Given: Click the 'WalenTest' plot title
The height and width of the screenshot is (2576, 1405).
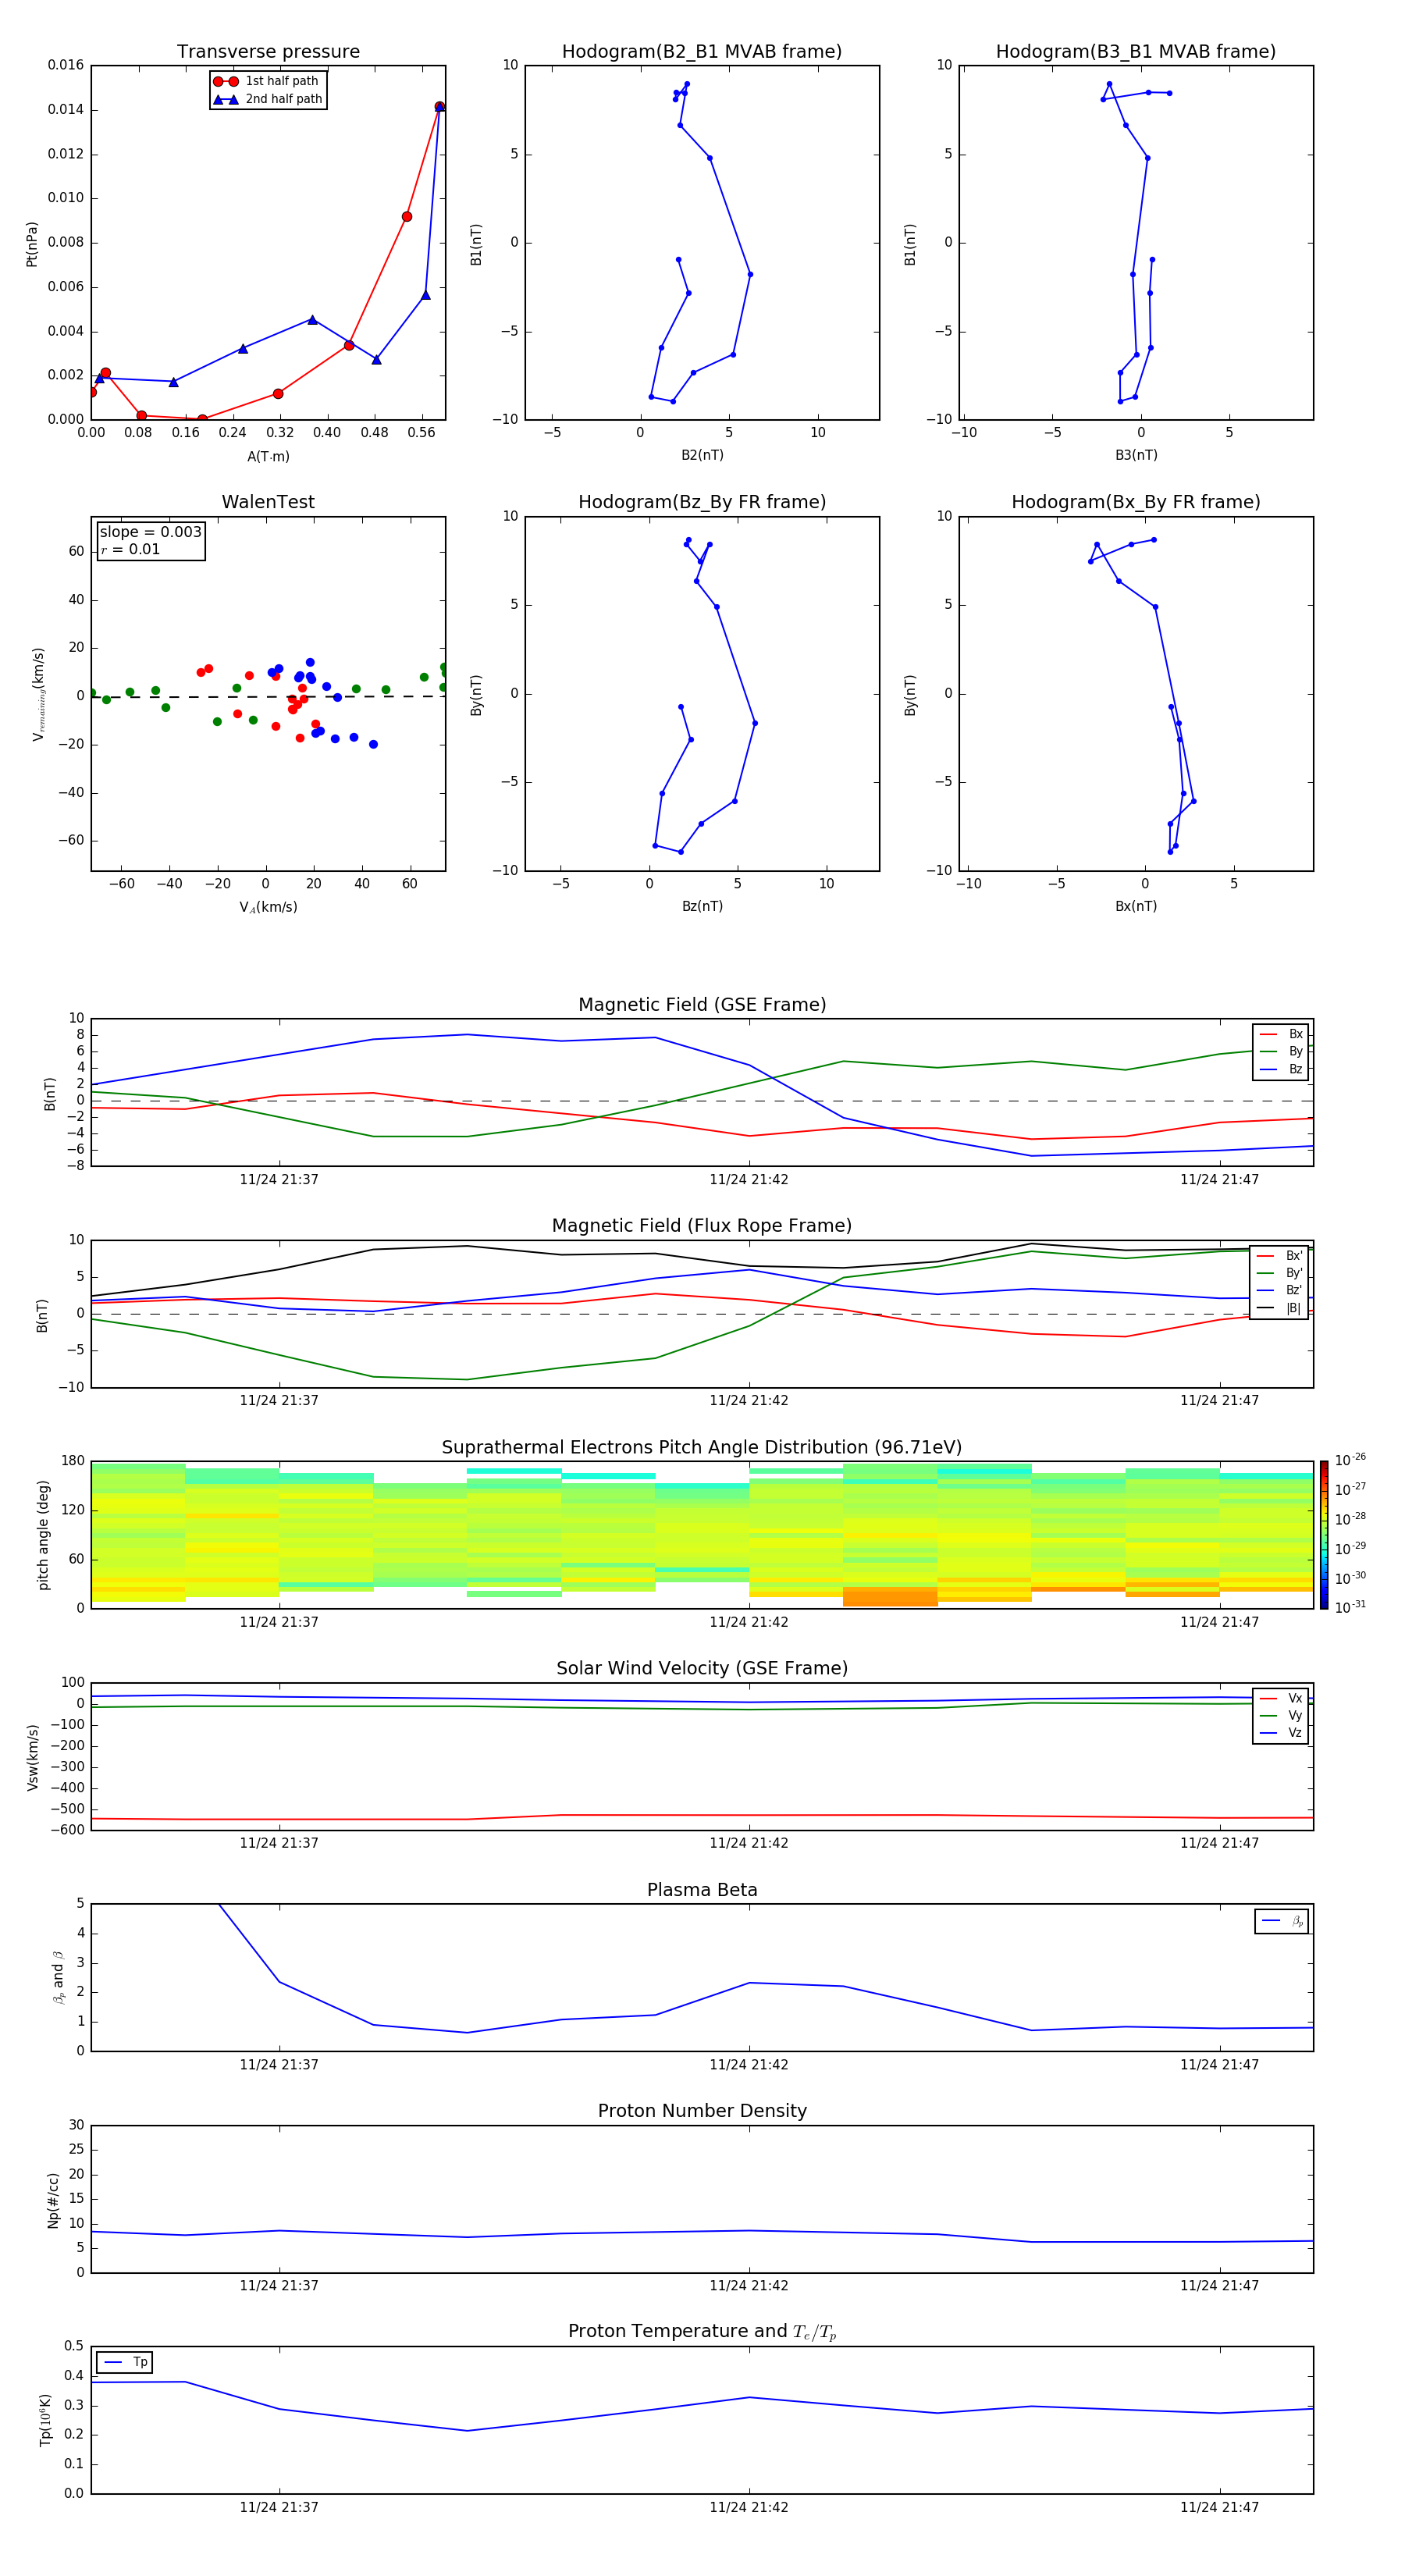Looking at the screenshot, I should pos(268,502).
